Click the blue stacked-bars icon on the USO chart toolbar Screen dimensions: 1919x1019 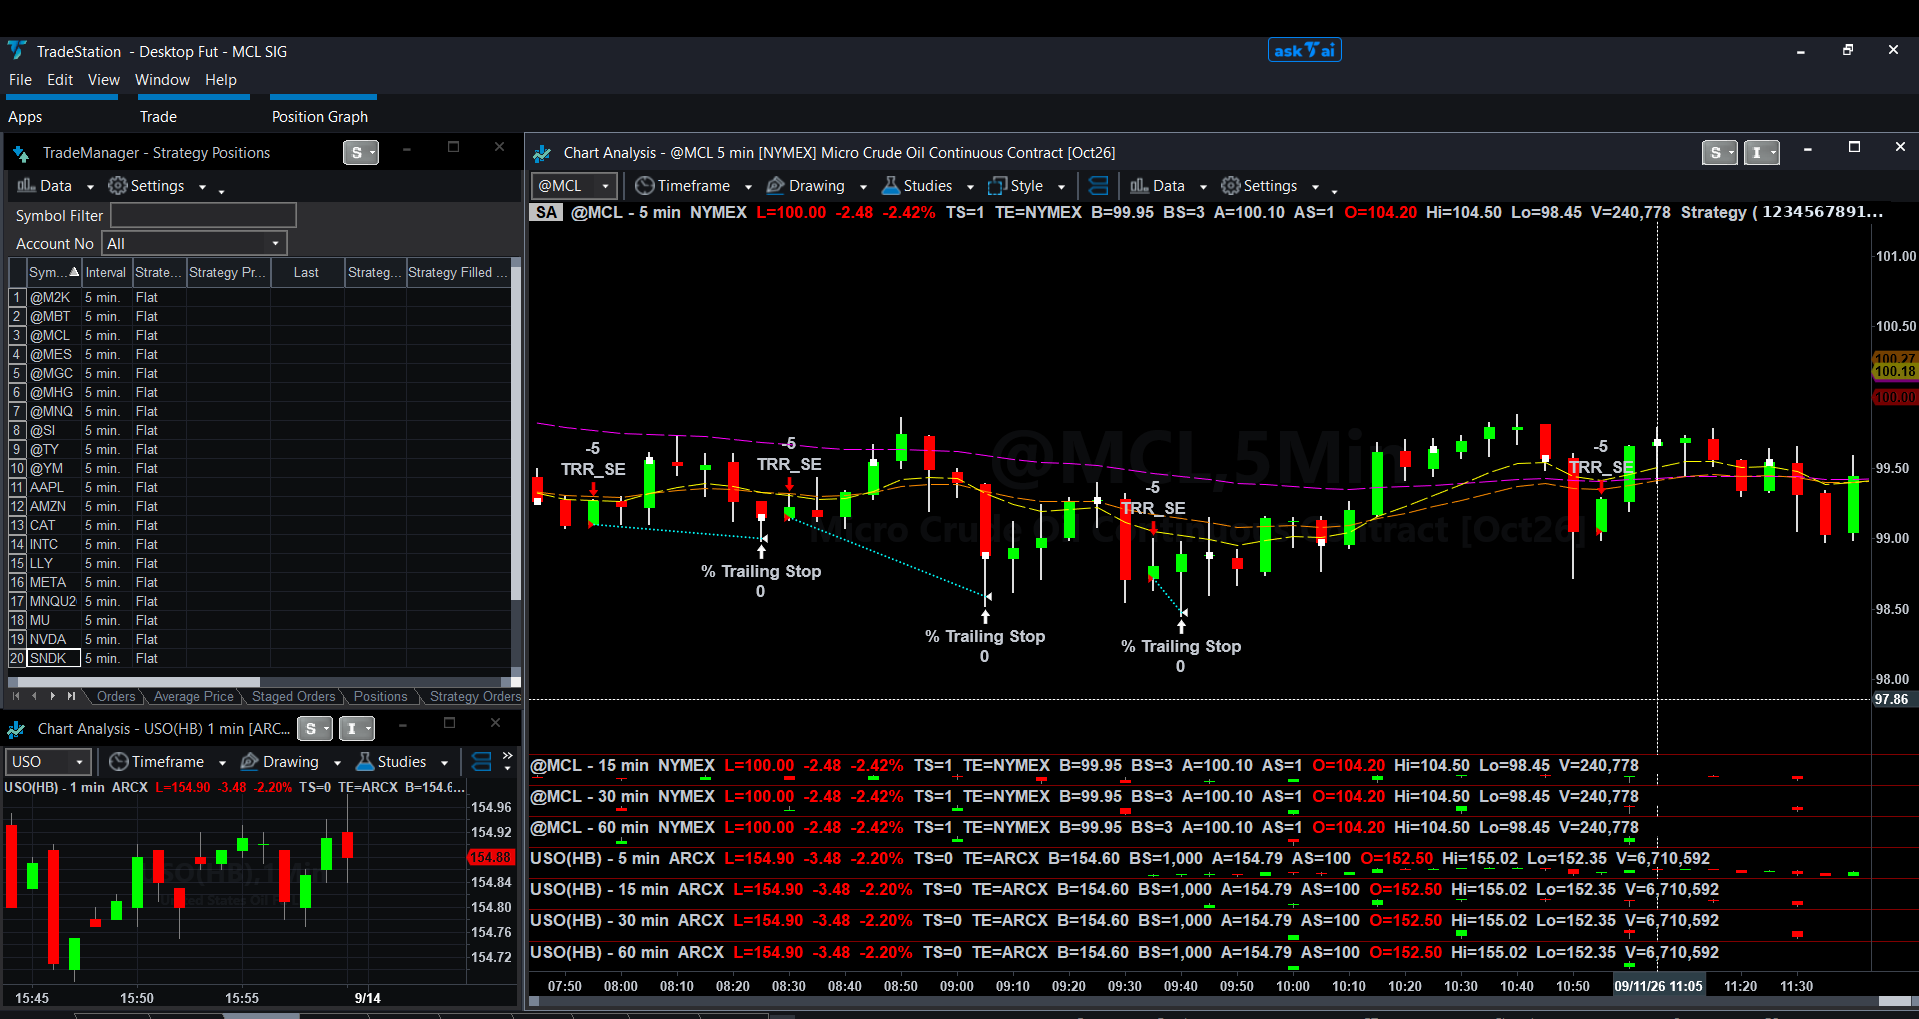481,762
